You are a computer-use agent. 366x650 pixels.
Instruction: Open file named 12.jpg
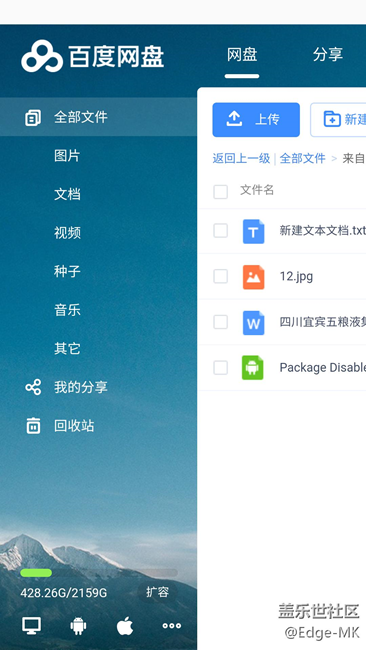tap(296, 276)
